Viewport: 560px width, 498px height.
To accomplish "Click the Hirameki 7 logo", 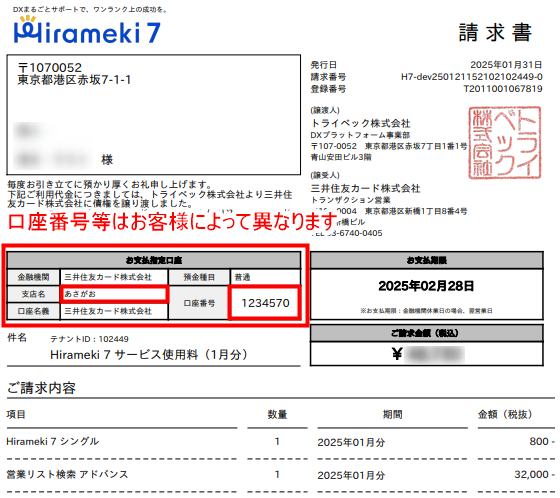I will (87, 31).
